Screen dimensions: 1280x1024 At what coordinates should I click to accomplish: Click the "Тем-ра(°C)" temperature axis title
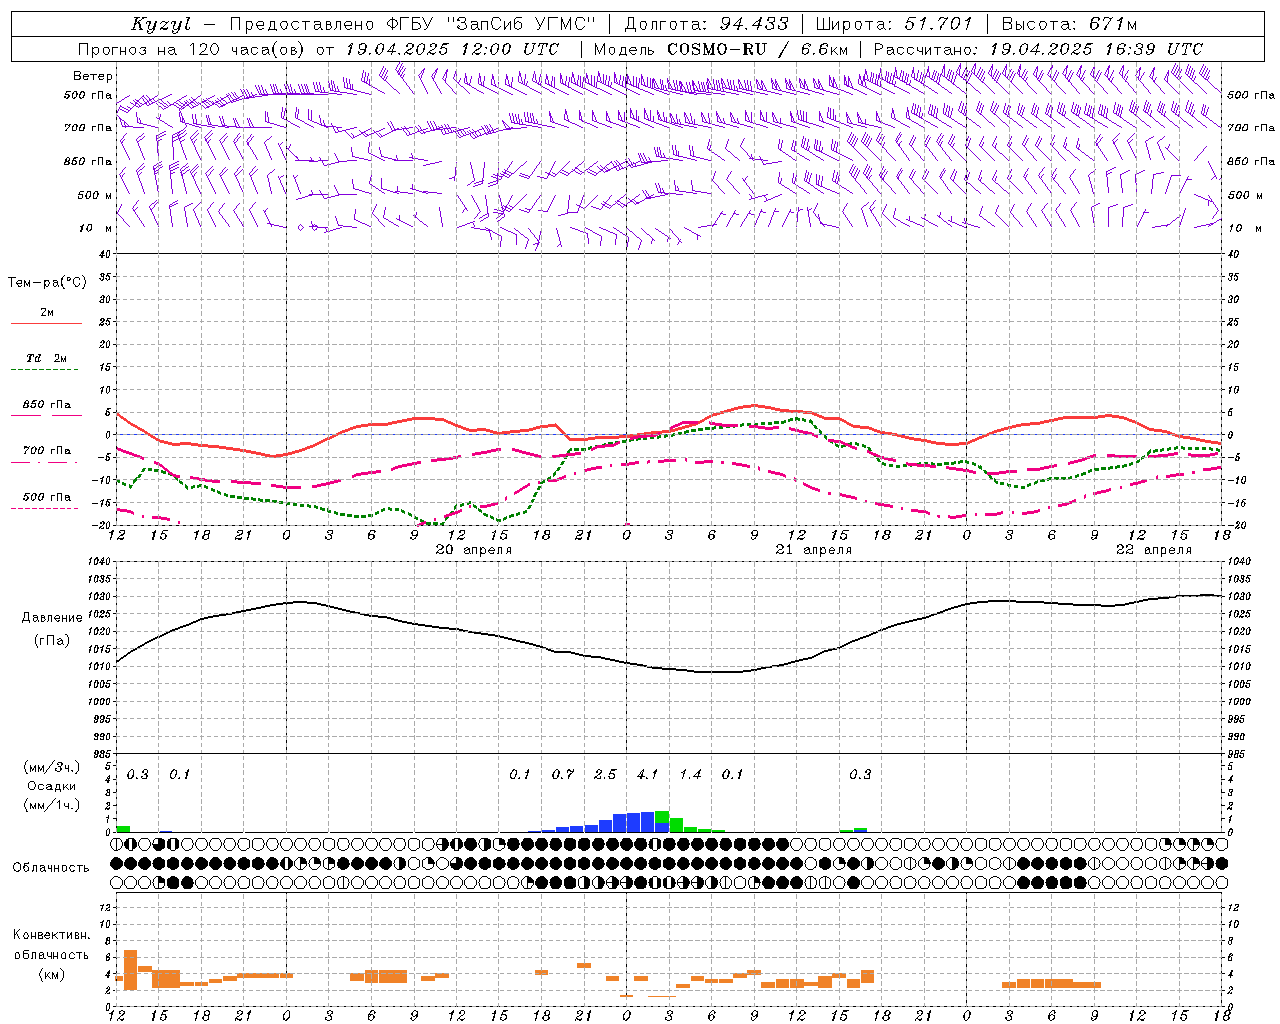point(47,283)
